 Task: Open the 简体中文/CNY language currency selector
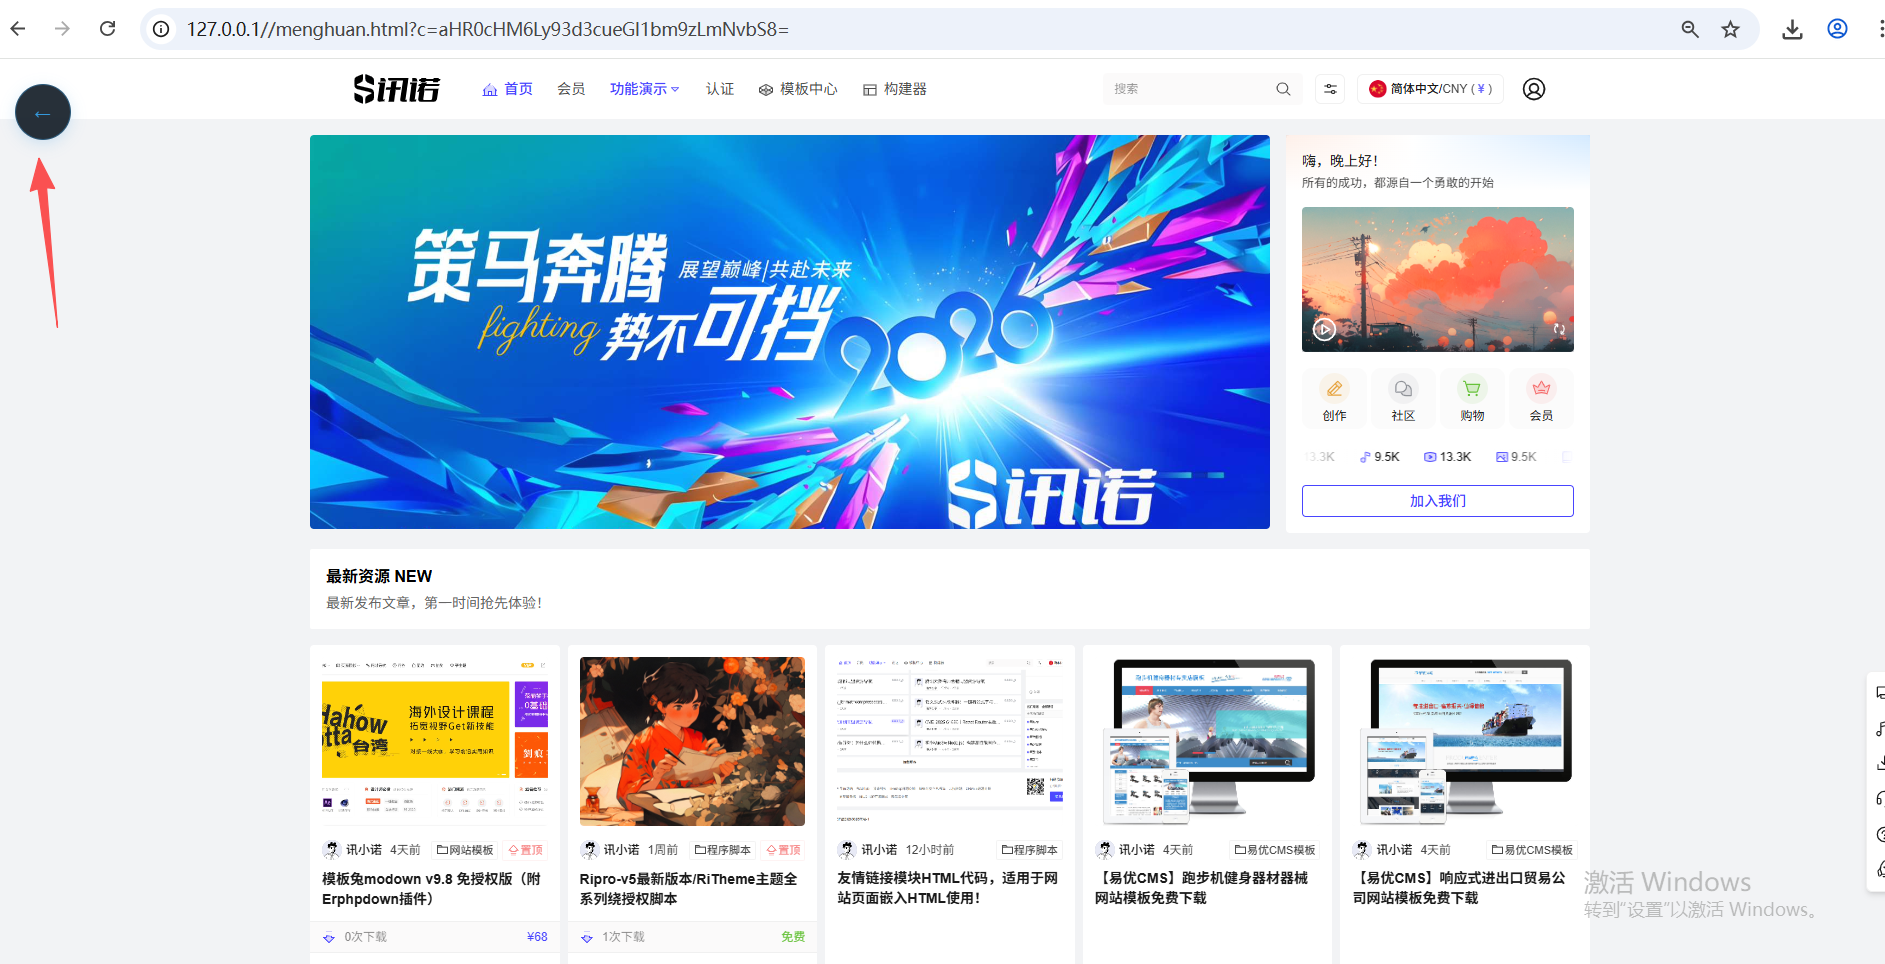point(1430,89)
